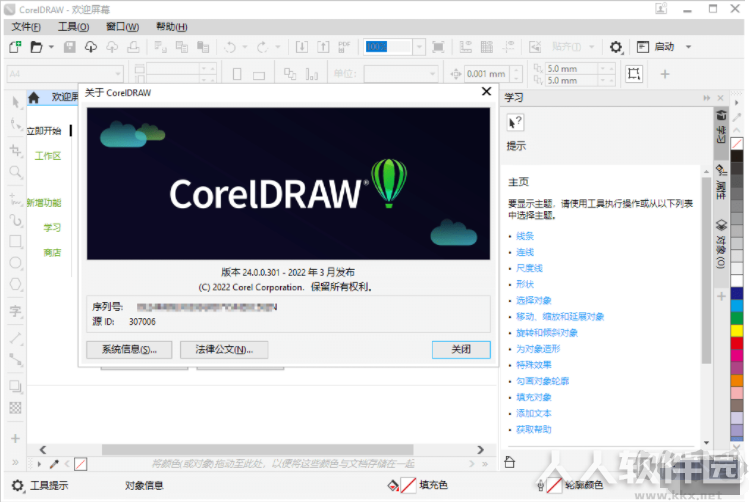Viewport: 749px width, 502px height.
Task: Expand the Open dropdown arrow
Action: pos(51,47)
